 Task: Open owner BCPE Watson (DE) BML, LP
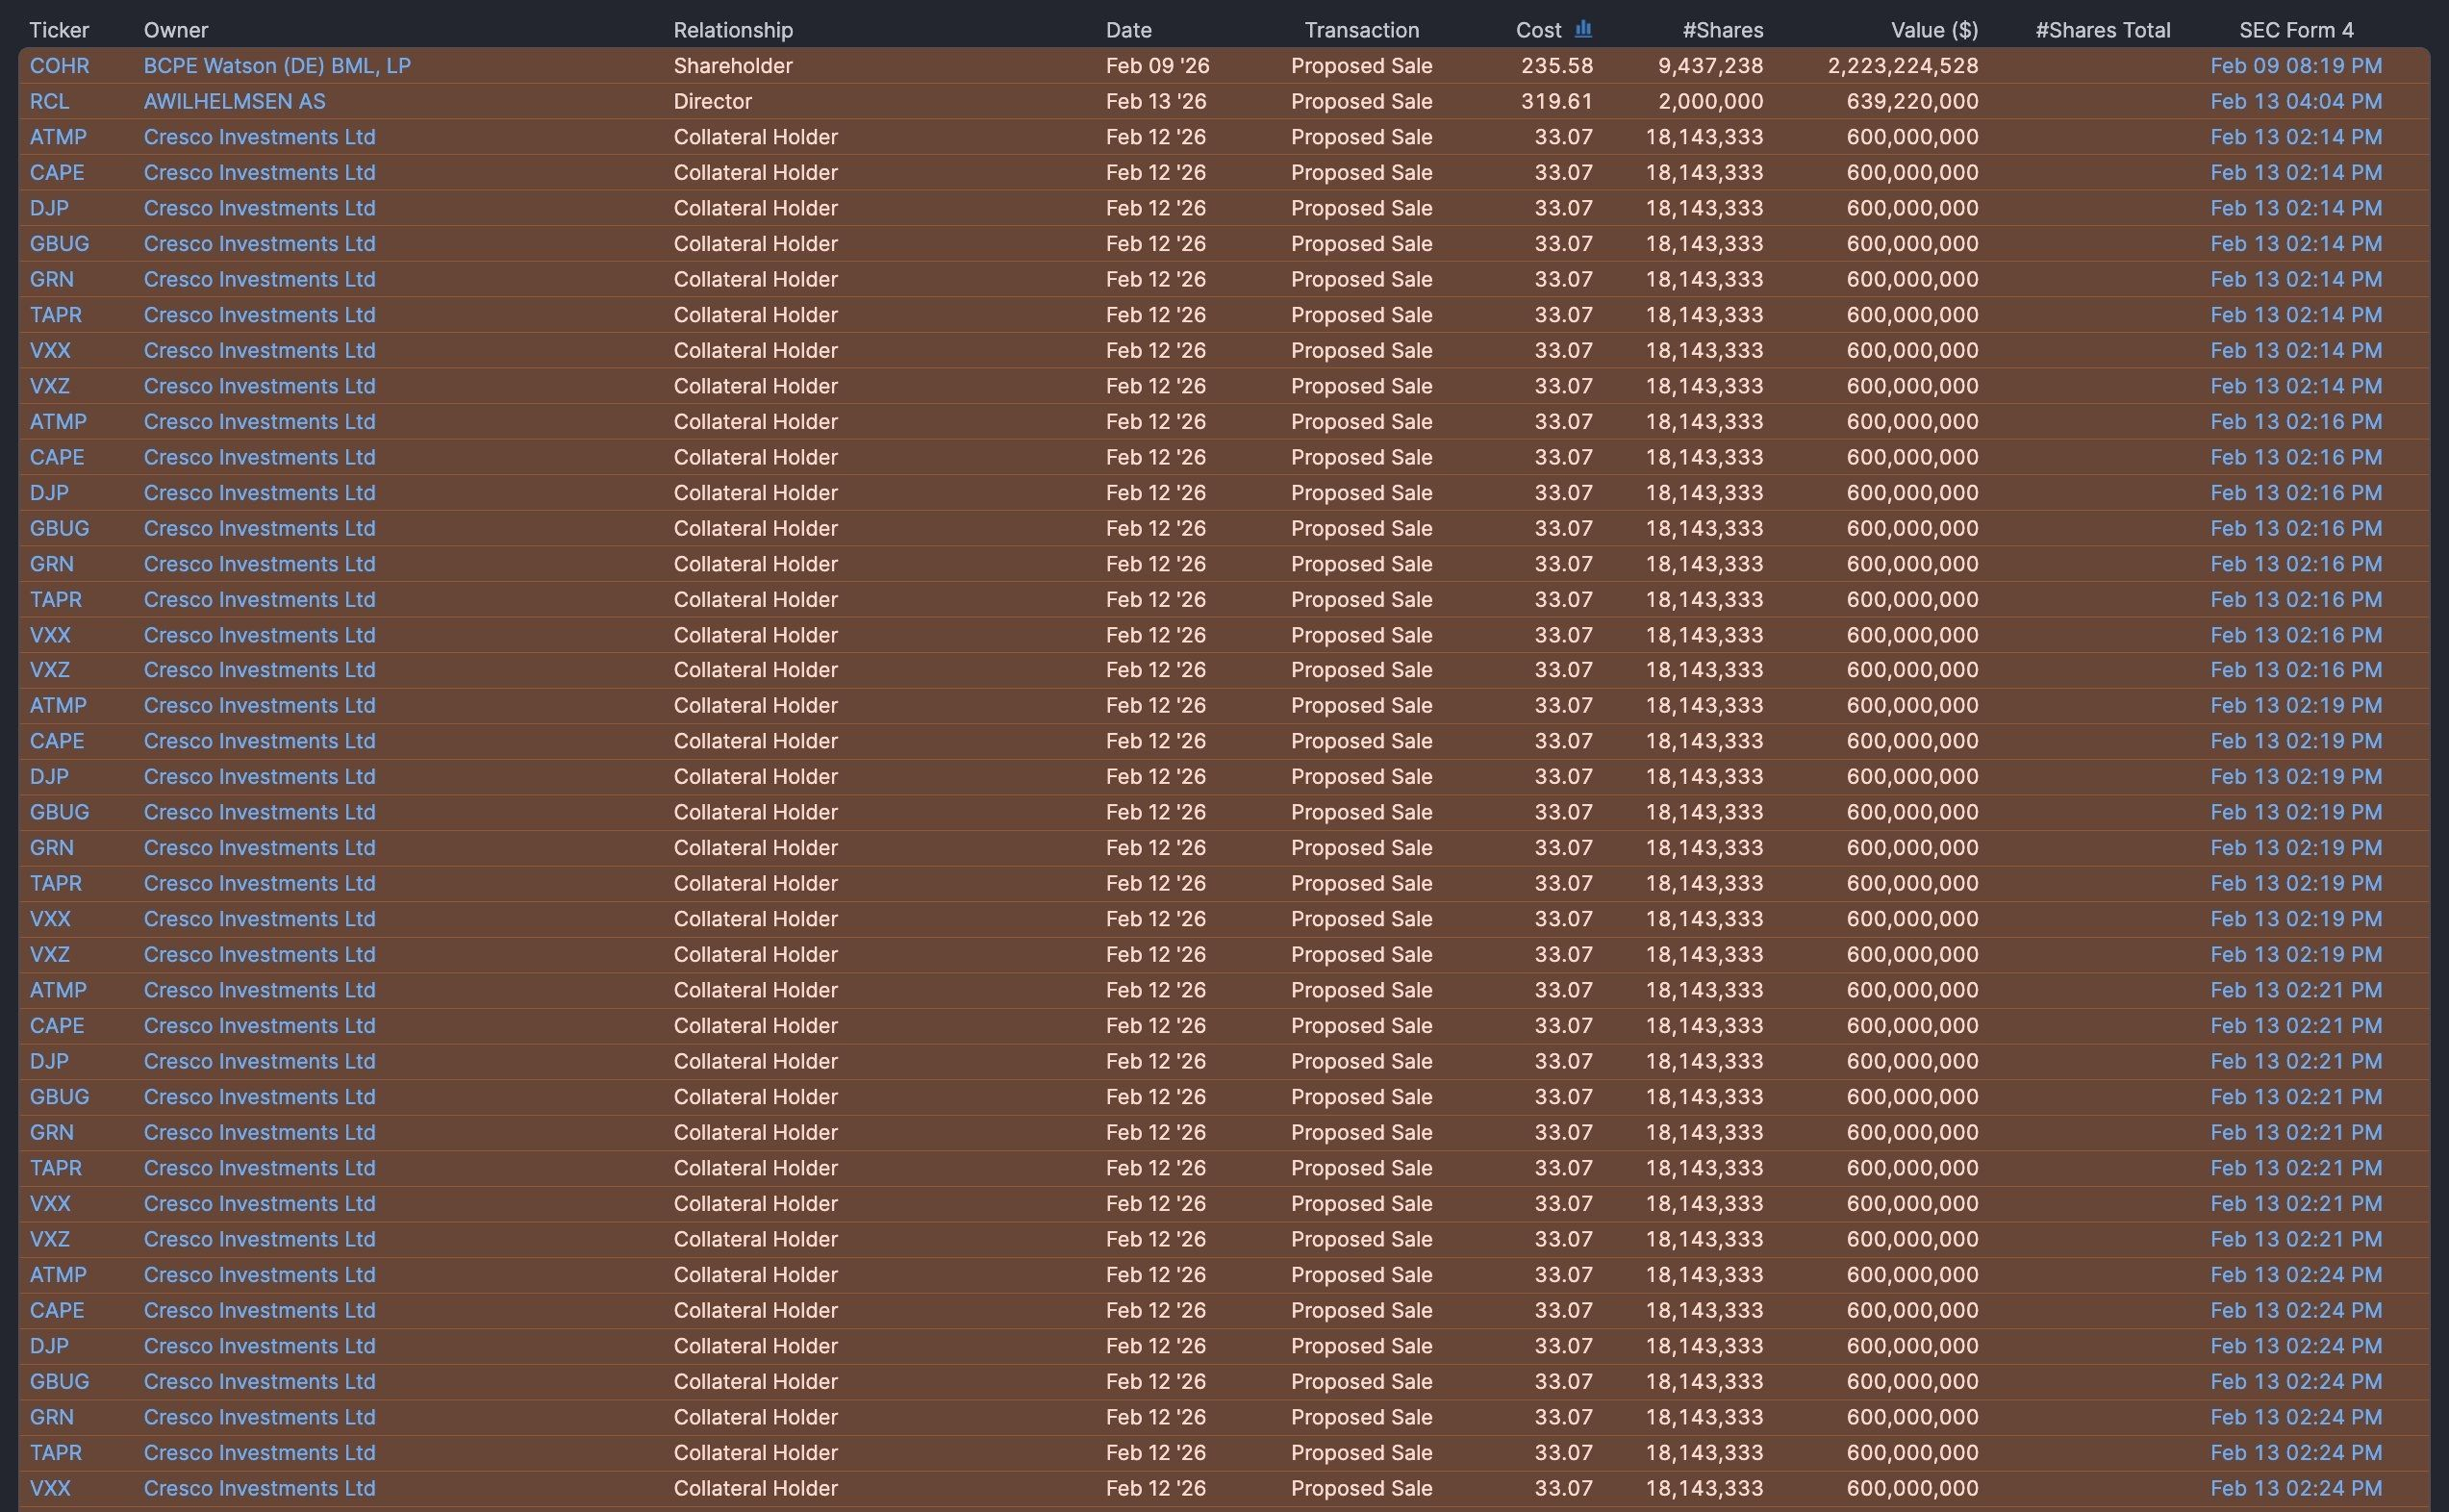(x=277, y=66)
